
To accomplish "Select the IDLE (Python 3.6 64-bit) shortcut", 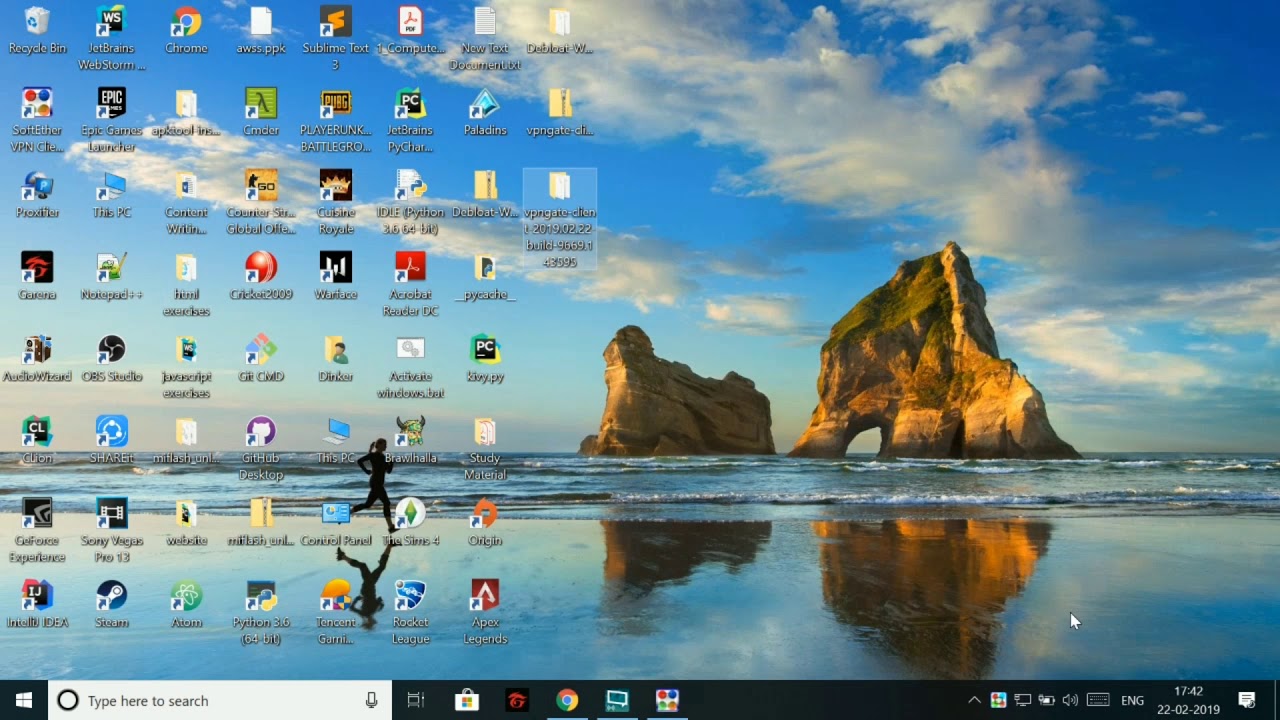I will (x=410, y=202).
